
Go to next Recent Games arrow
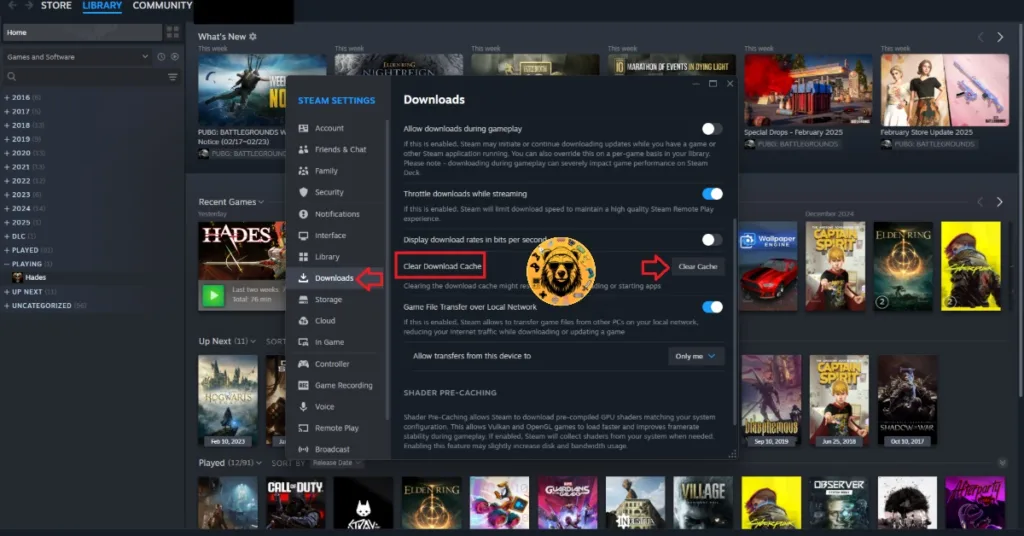(x=999, y=202)
